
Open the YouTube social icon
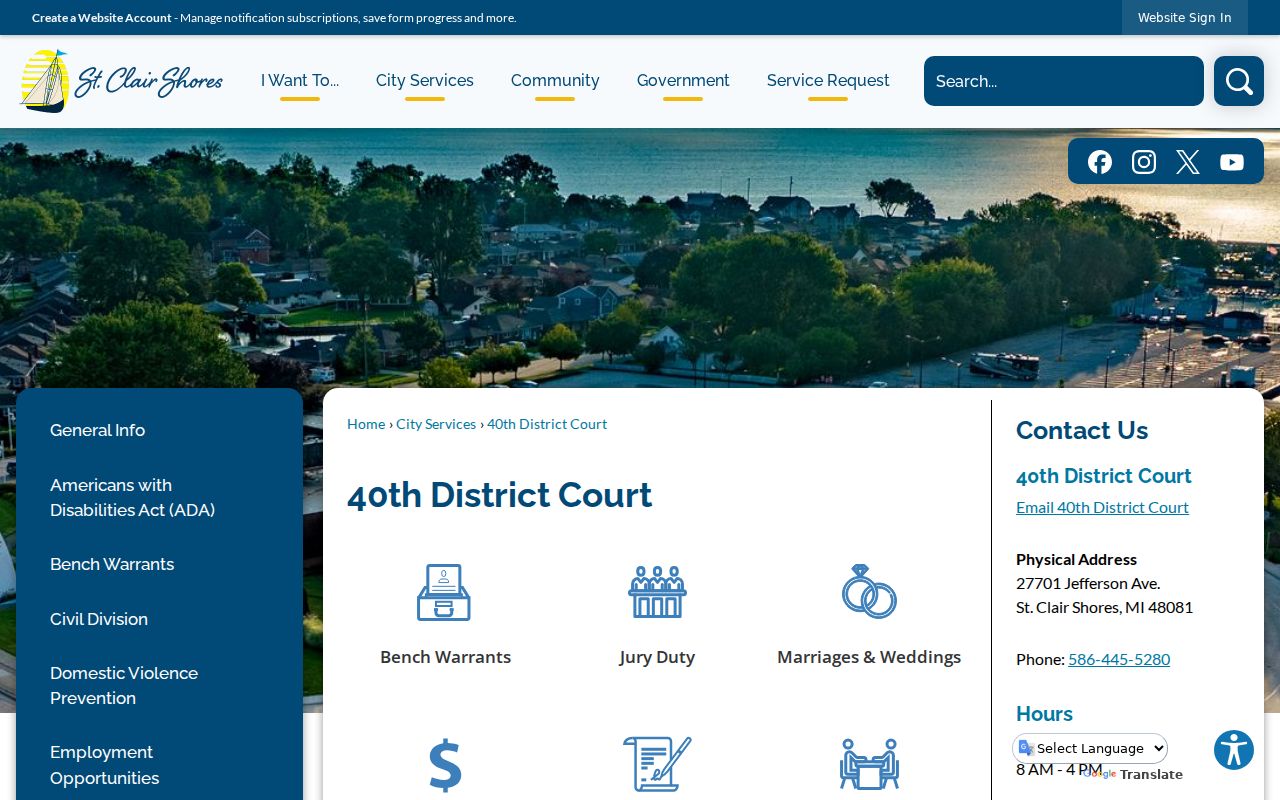click(1232, 162)
